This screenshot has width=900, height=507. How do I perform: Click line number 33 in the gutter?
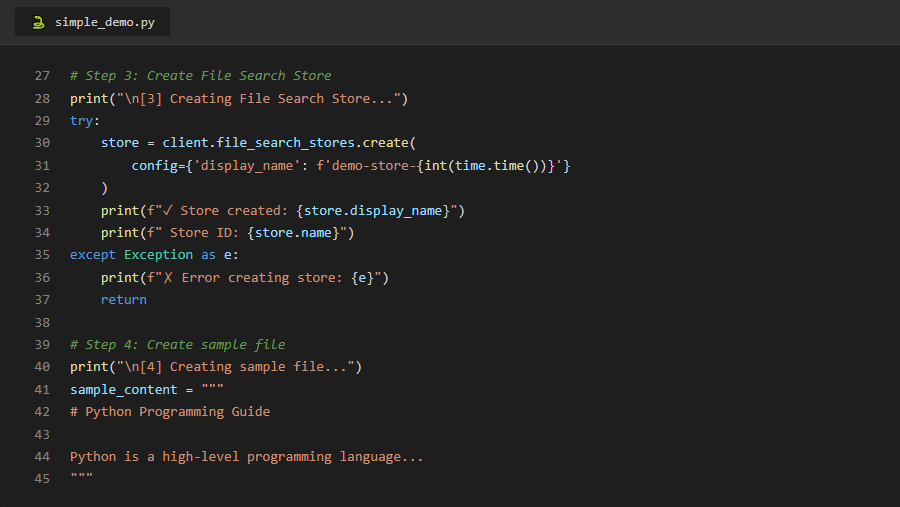42,211
